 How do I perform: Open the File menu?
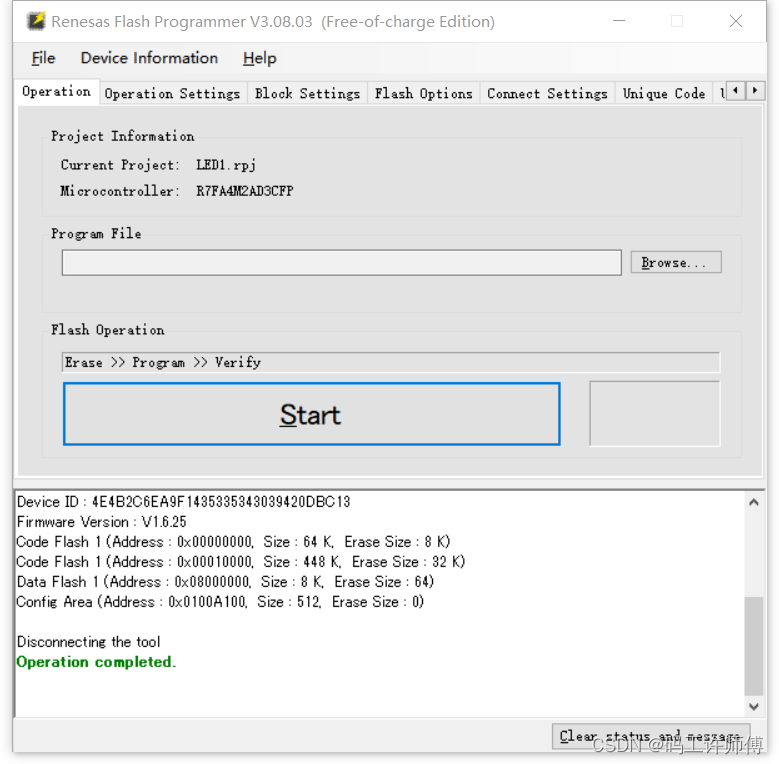[43, 58]
